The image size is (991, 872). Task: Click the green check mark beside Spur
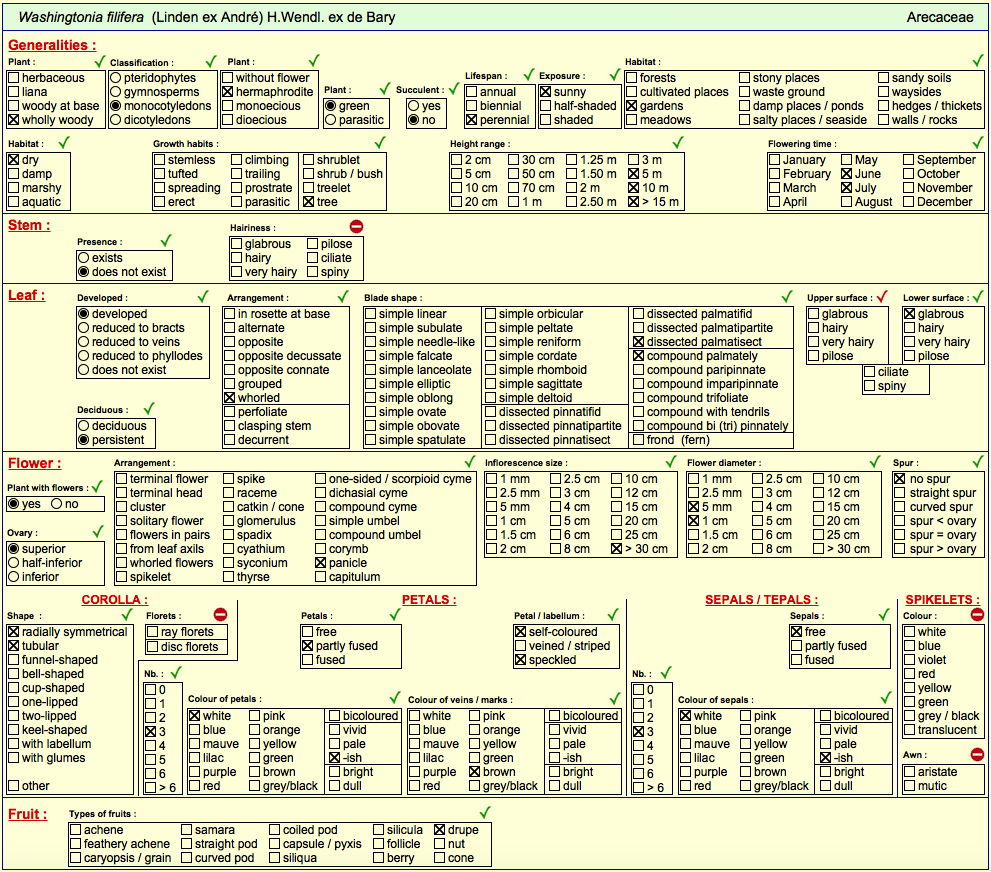(978, 461)
